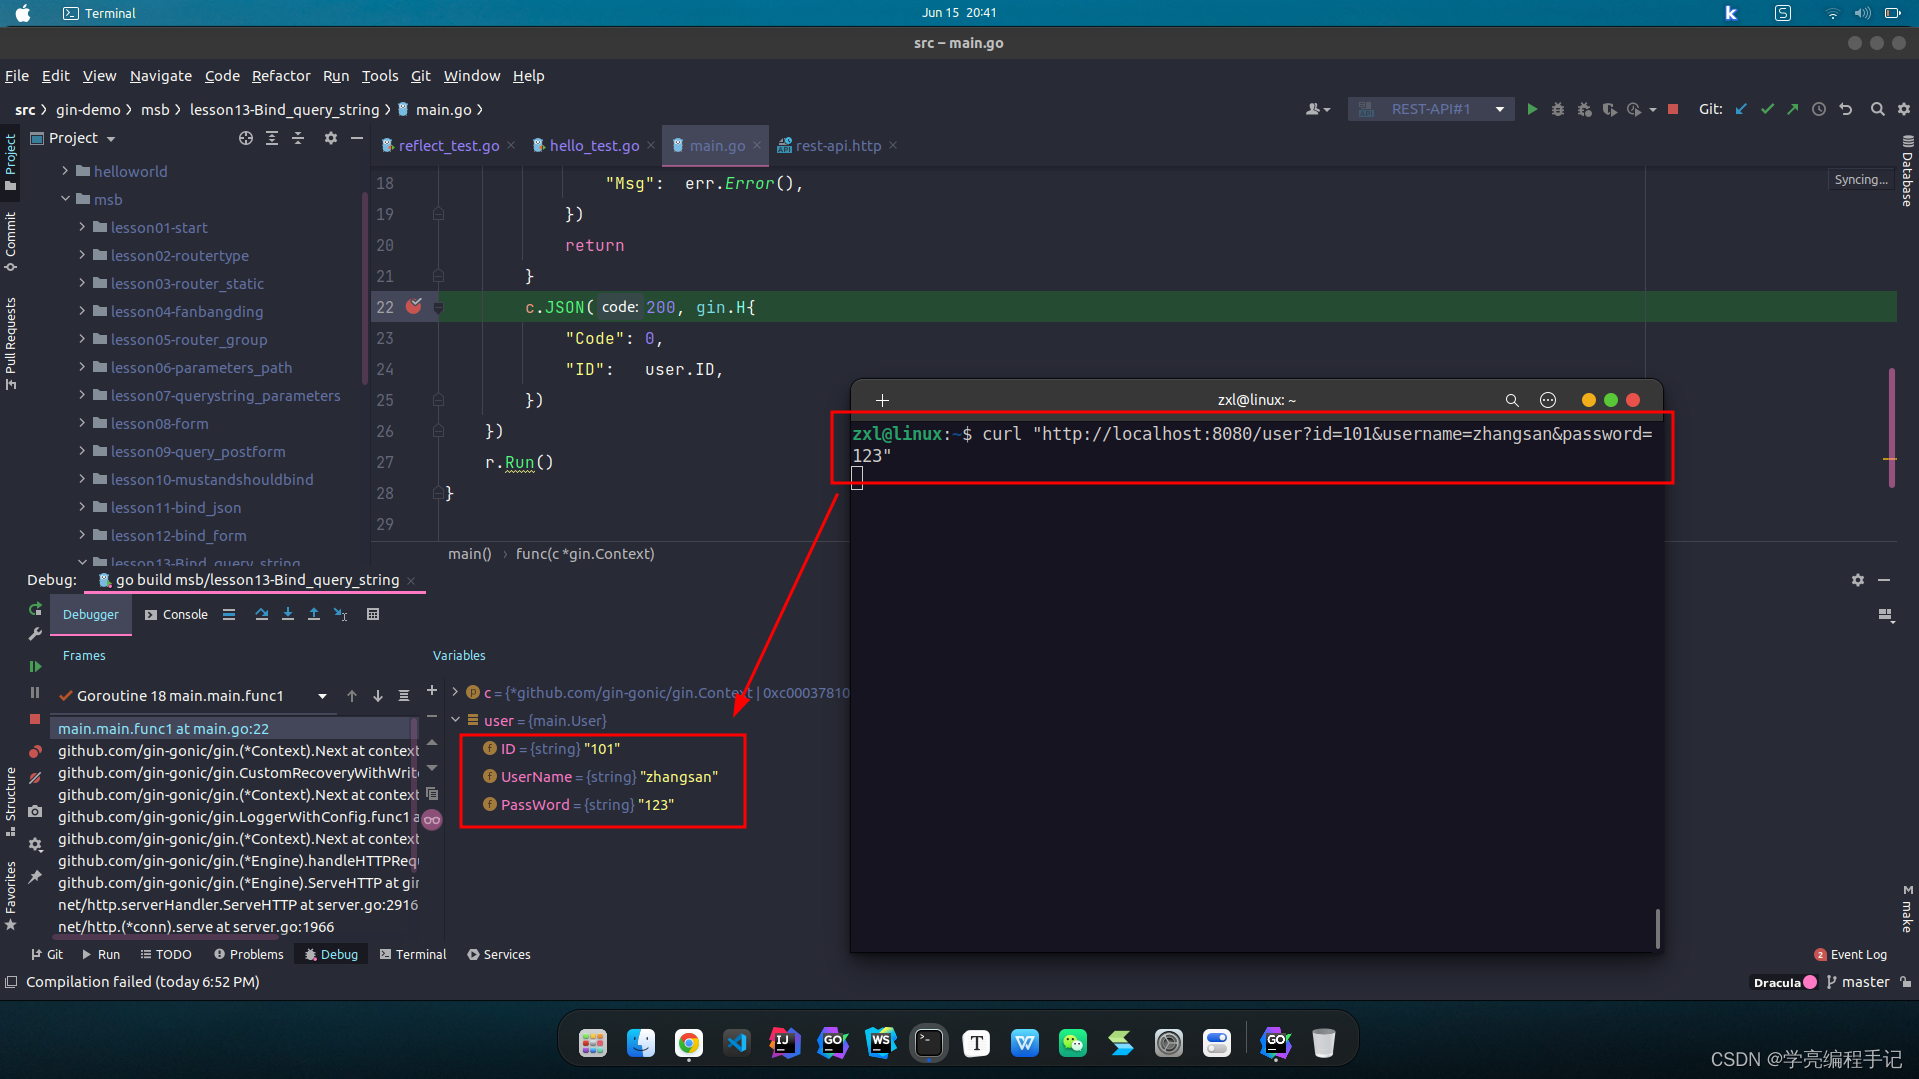Open Visual Studio Code from the dock
Screen dimensions: 1919x1079
click(736, 1043)
